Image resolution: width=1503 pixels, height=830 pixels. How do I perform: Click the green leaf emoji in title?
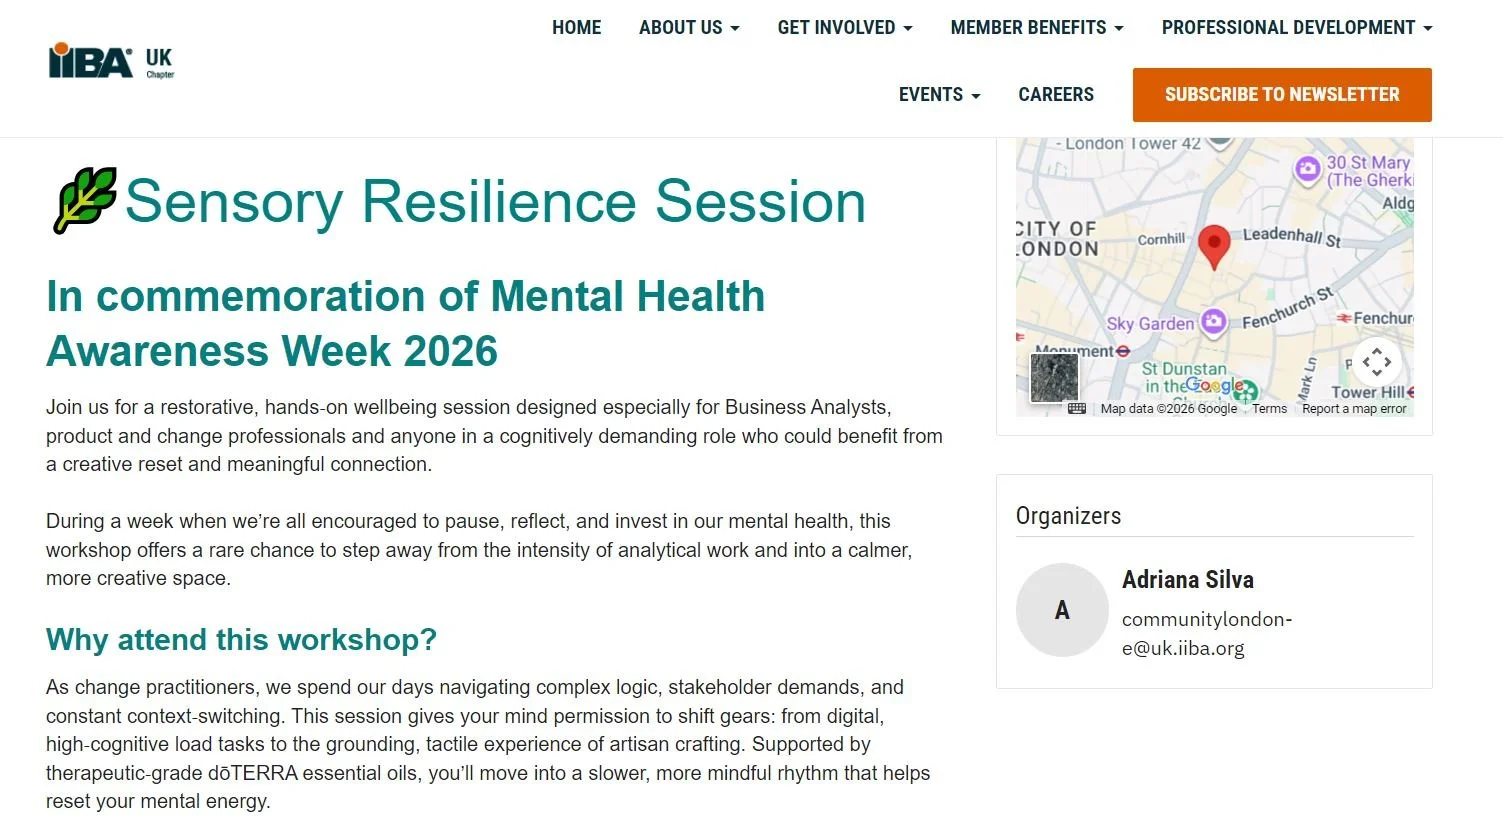click(84, 200)
